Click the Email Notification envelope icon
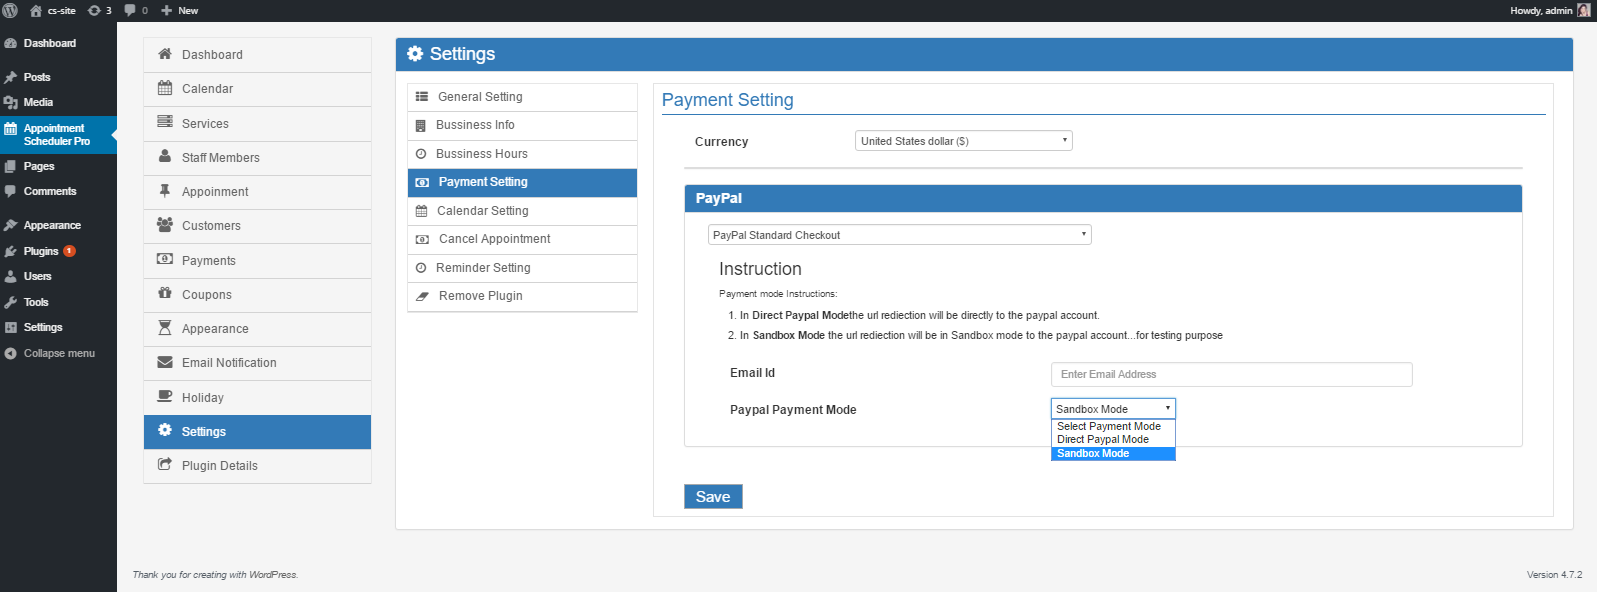This screenshot has width=1597, height=592. click(x=165, y=362)
